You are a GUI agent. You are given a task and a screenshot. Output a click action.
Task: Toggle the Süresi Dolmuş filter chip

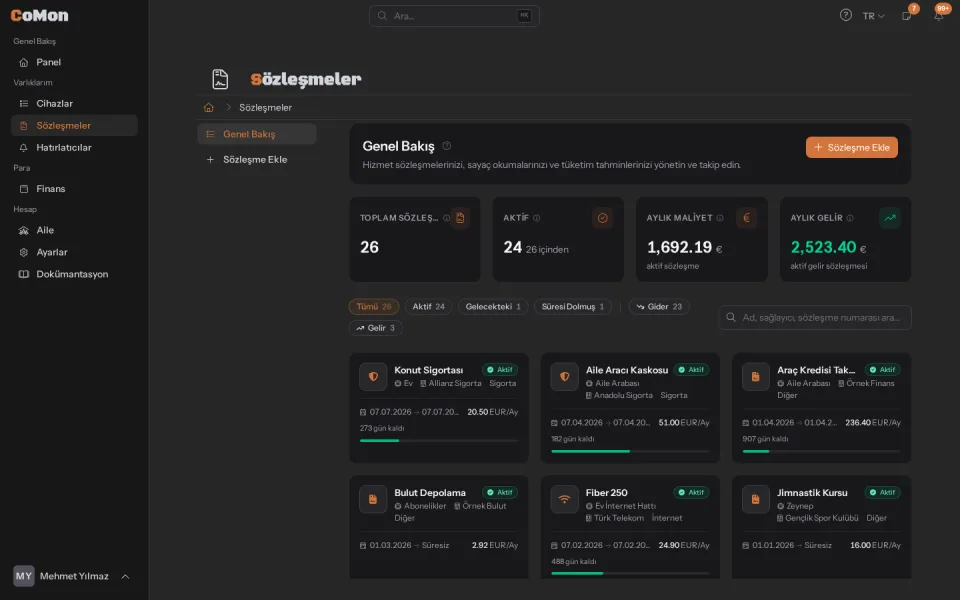pyautogui.click(x=572, y=307)
